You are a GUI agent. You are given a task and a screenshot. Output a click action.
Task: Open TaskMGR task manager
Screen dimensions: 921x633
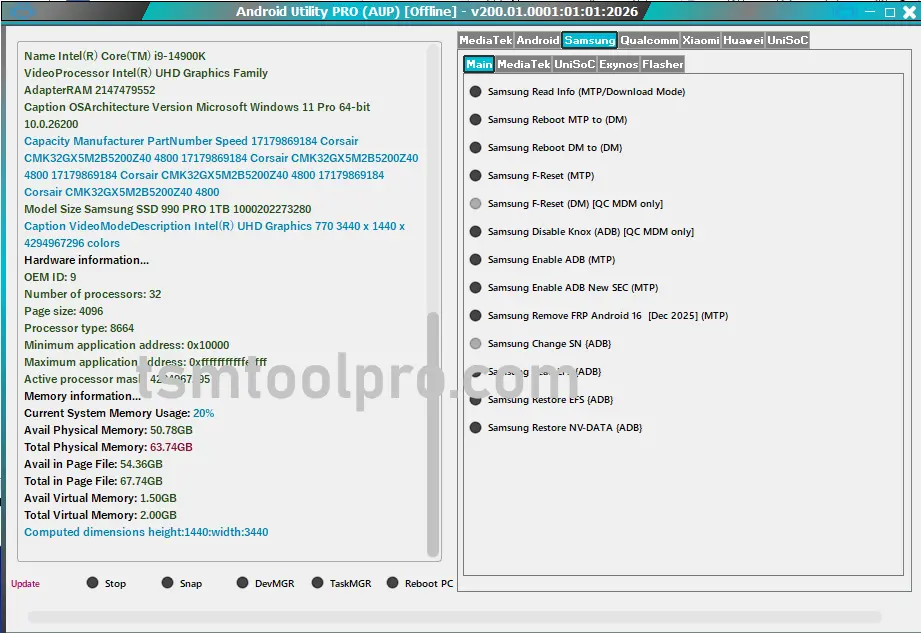(x=342, y=583)
